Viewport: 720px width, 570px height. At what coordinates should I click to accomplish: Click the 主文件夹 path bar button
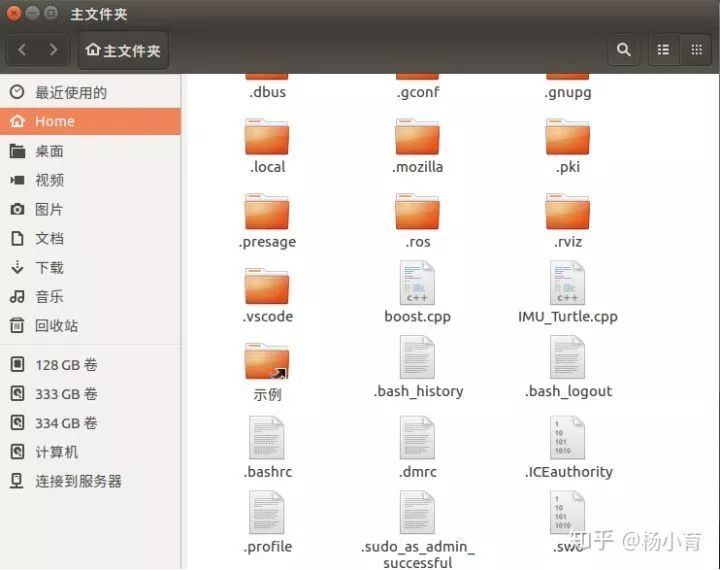click(x=123, y=50)
